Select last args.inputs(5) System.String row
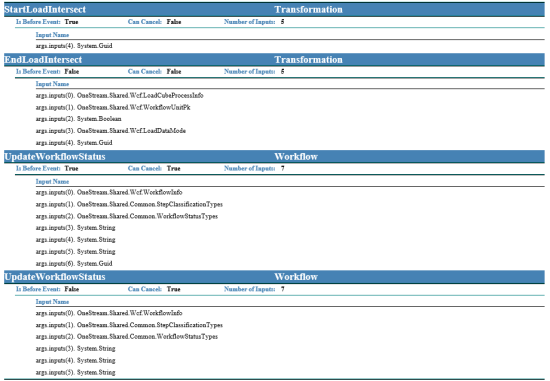 [x=75, y=372]
